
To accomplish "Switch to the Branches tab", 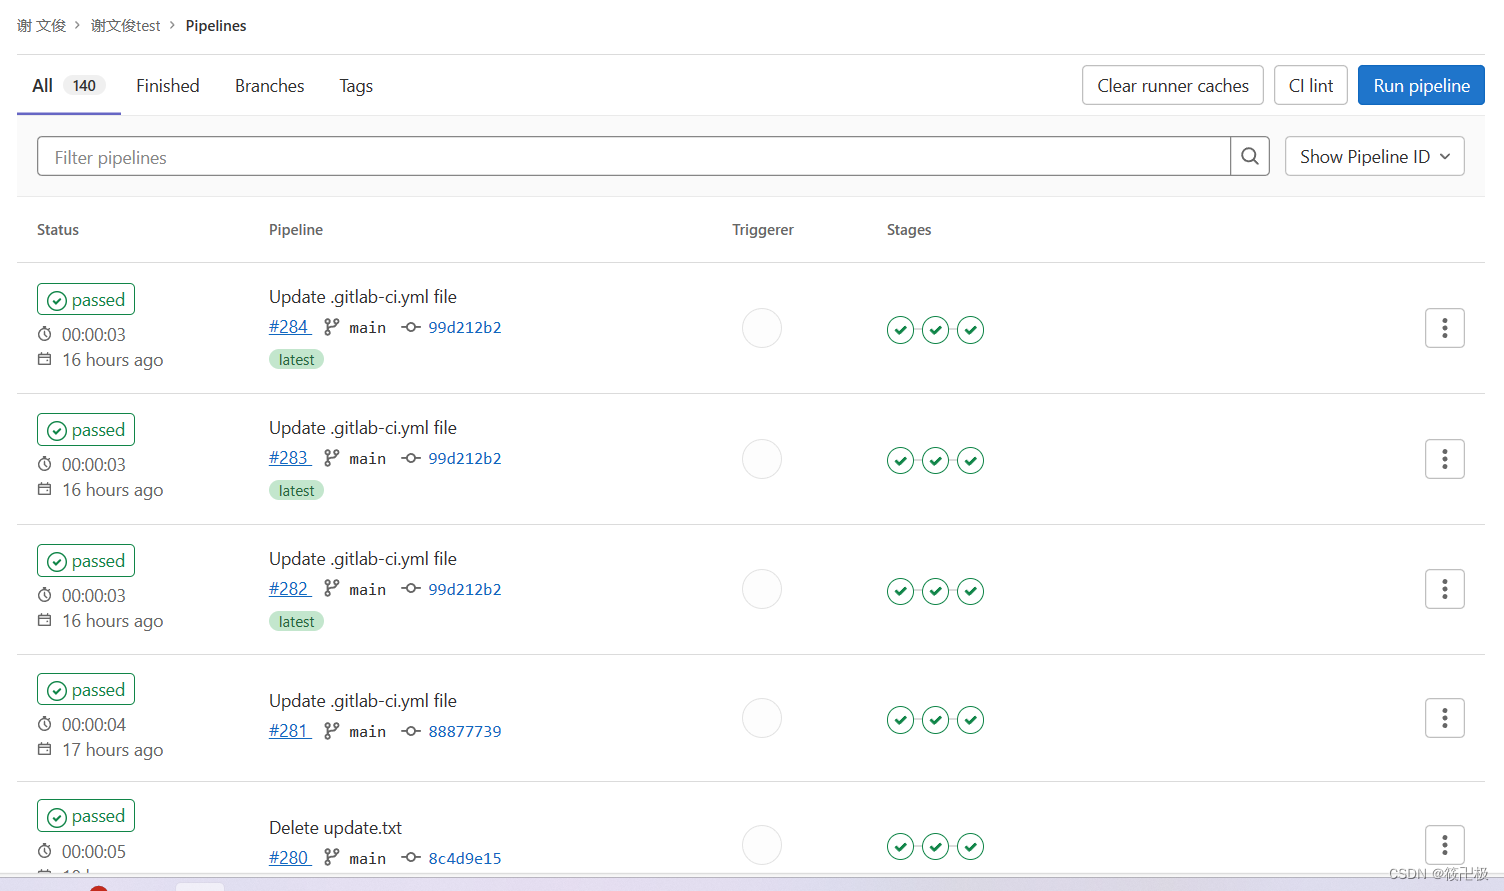I will [x=269, y=85].
